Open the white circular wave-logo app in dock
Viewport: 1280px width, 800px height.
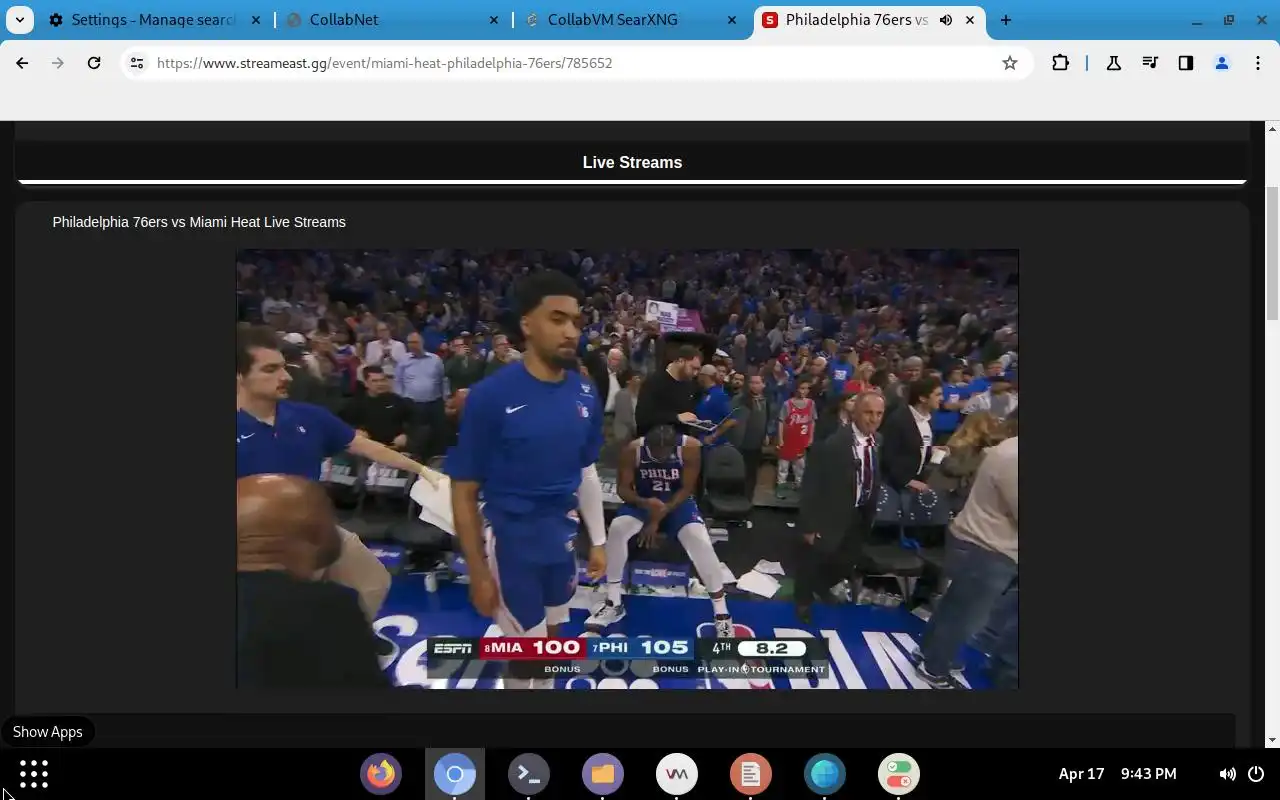click(677, 774)
